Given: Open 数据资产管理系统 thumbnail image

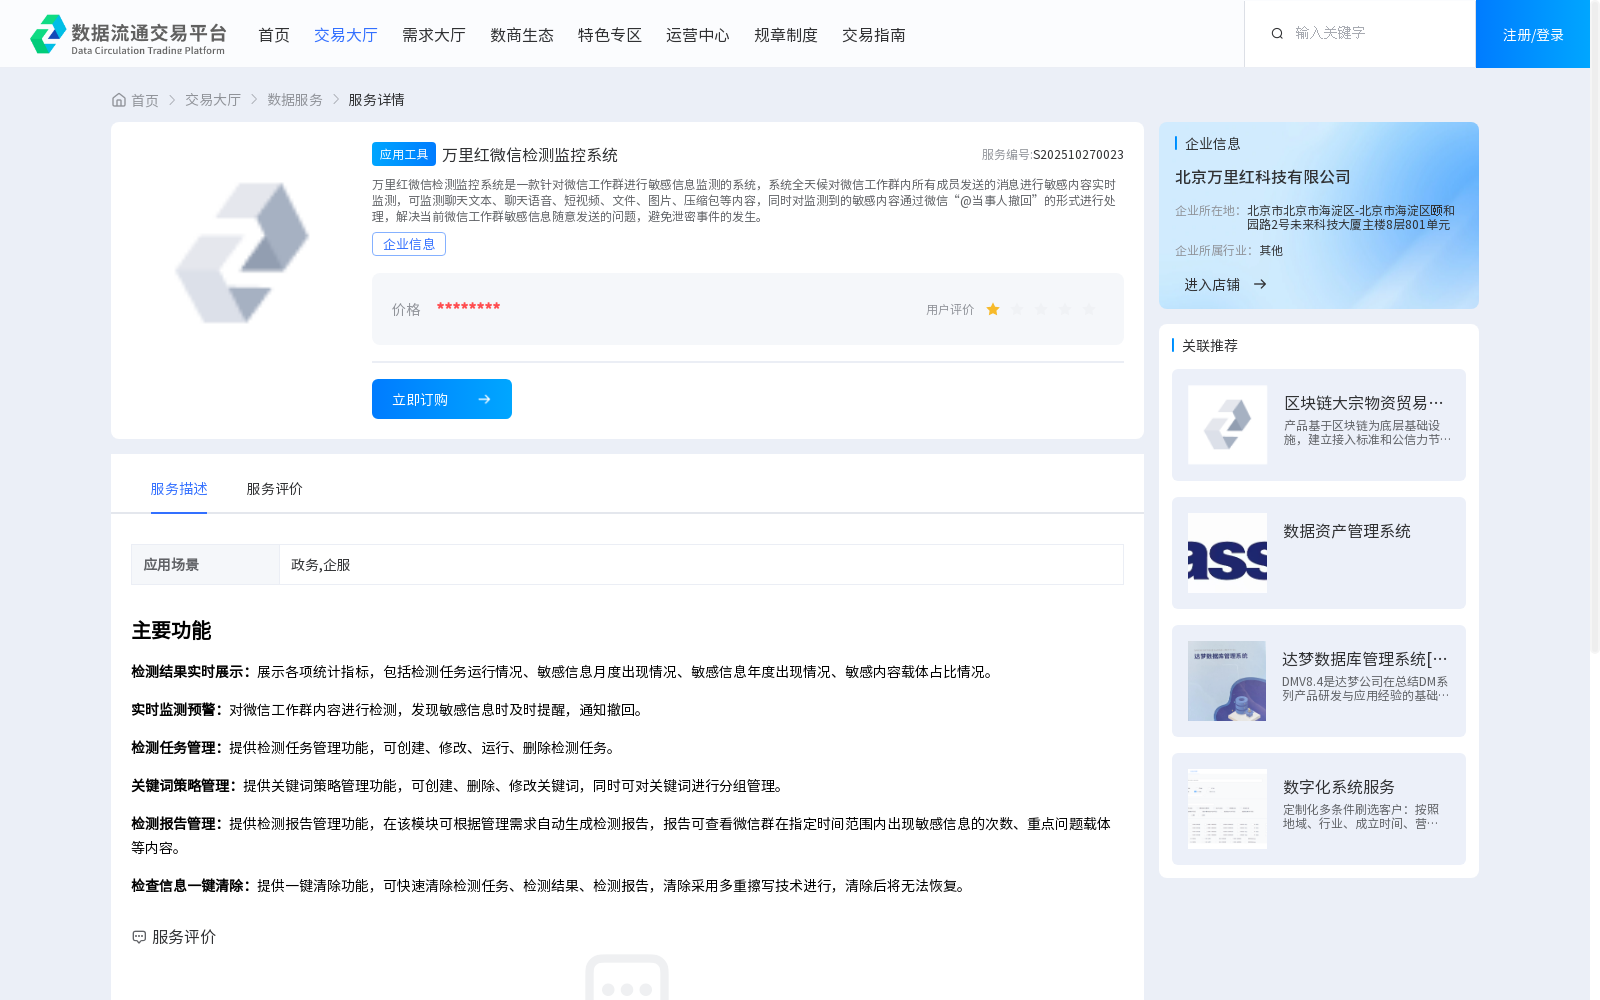Looking at the screenshot, I should coord(1227,553).
